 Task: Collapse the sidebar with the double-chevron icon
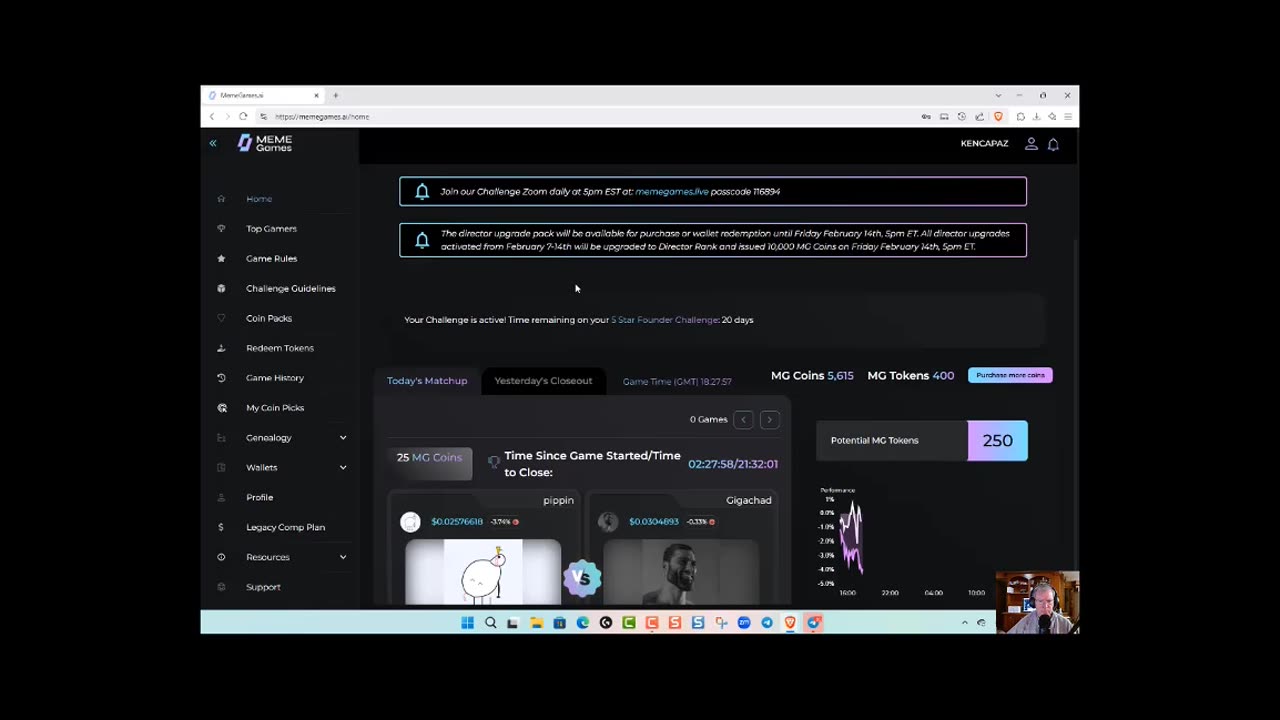213,144
